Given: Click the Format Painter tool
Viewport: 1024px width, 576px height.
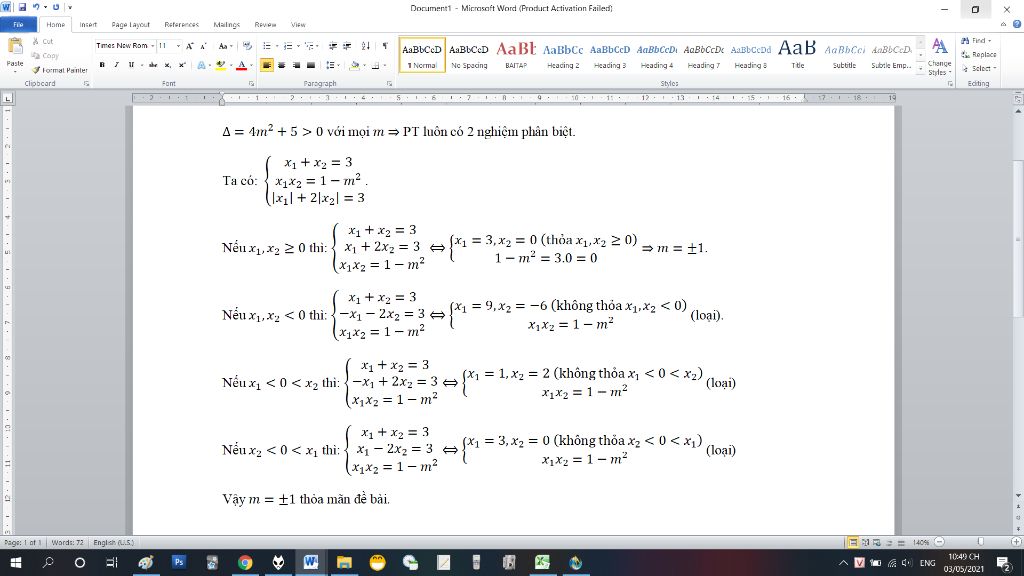Looking at the screenshot, I should pos(59,70).
